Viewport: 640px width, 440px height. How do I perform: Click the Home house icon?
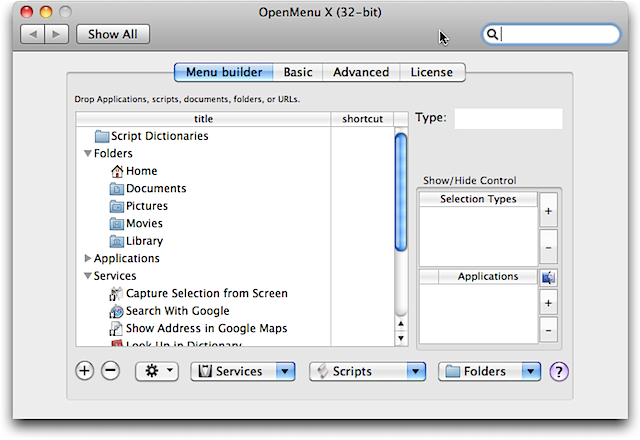(117, 171)
